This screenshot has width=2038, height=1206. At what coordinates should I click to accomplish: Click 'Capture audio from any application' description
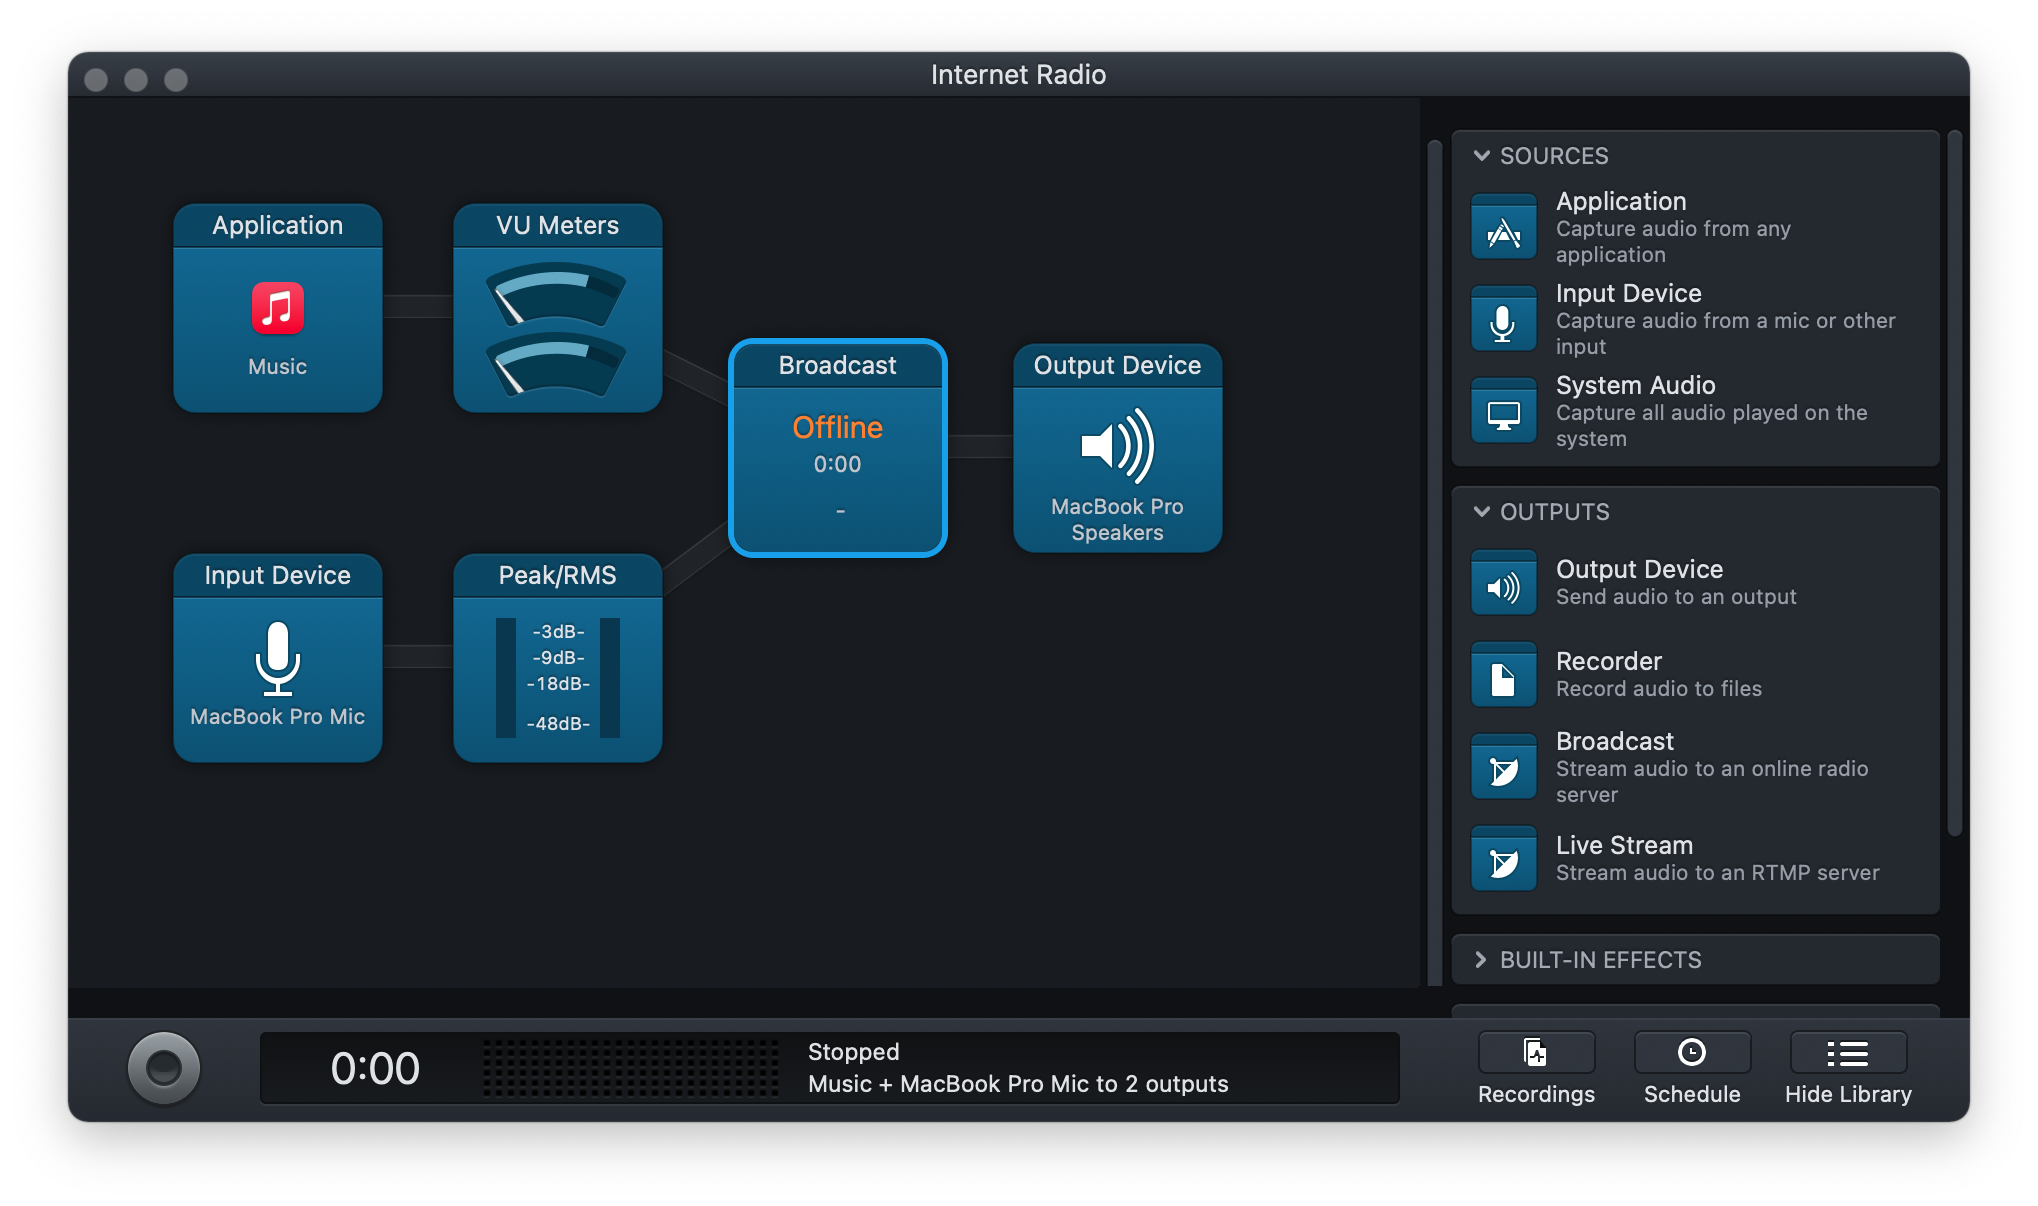(x=1673, y=242)
